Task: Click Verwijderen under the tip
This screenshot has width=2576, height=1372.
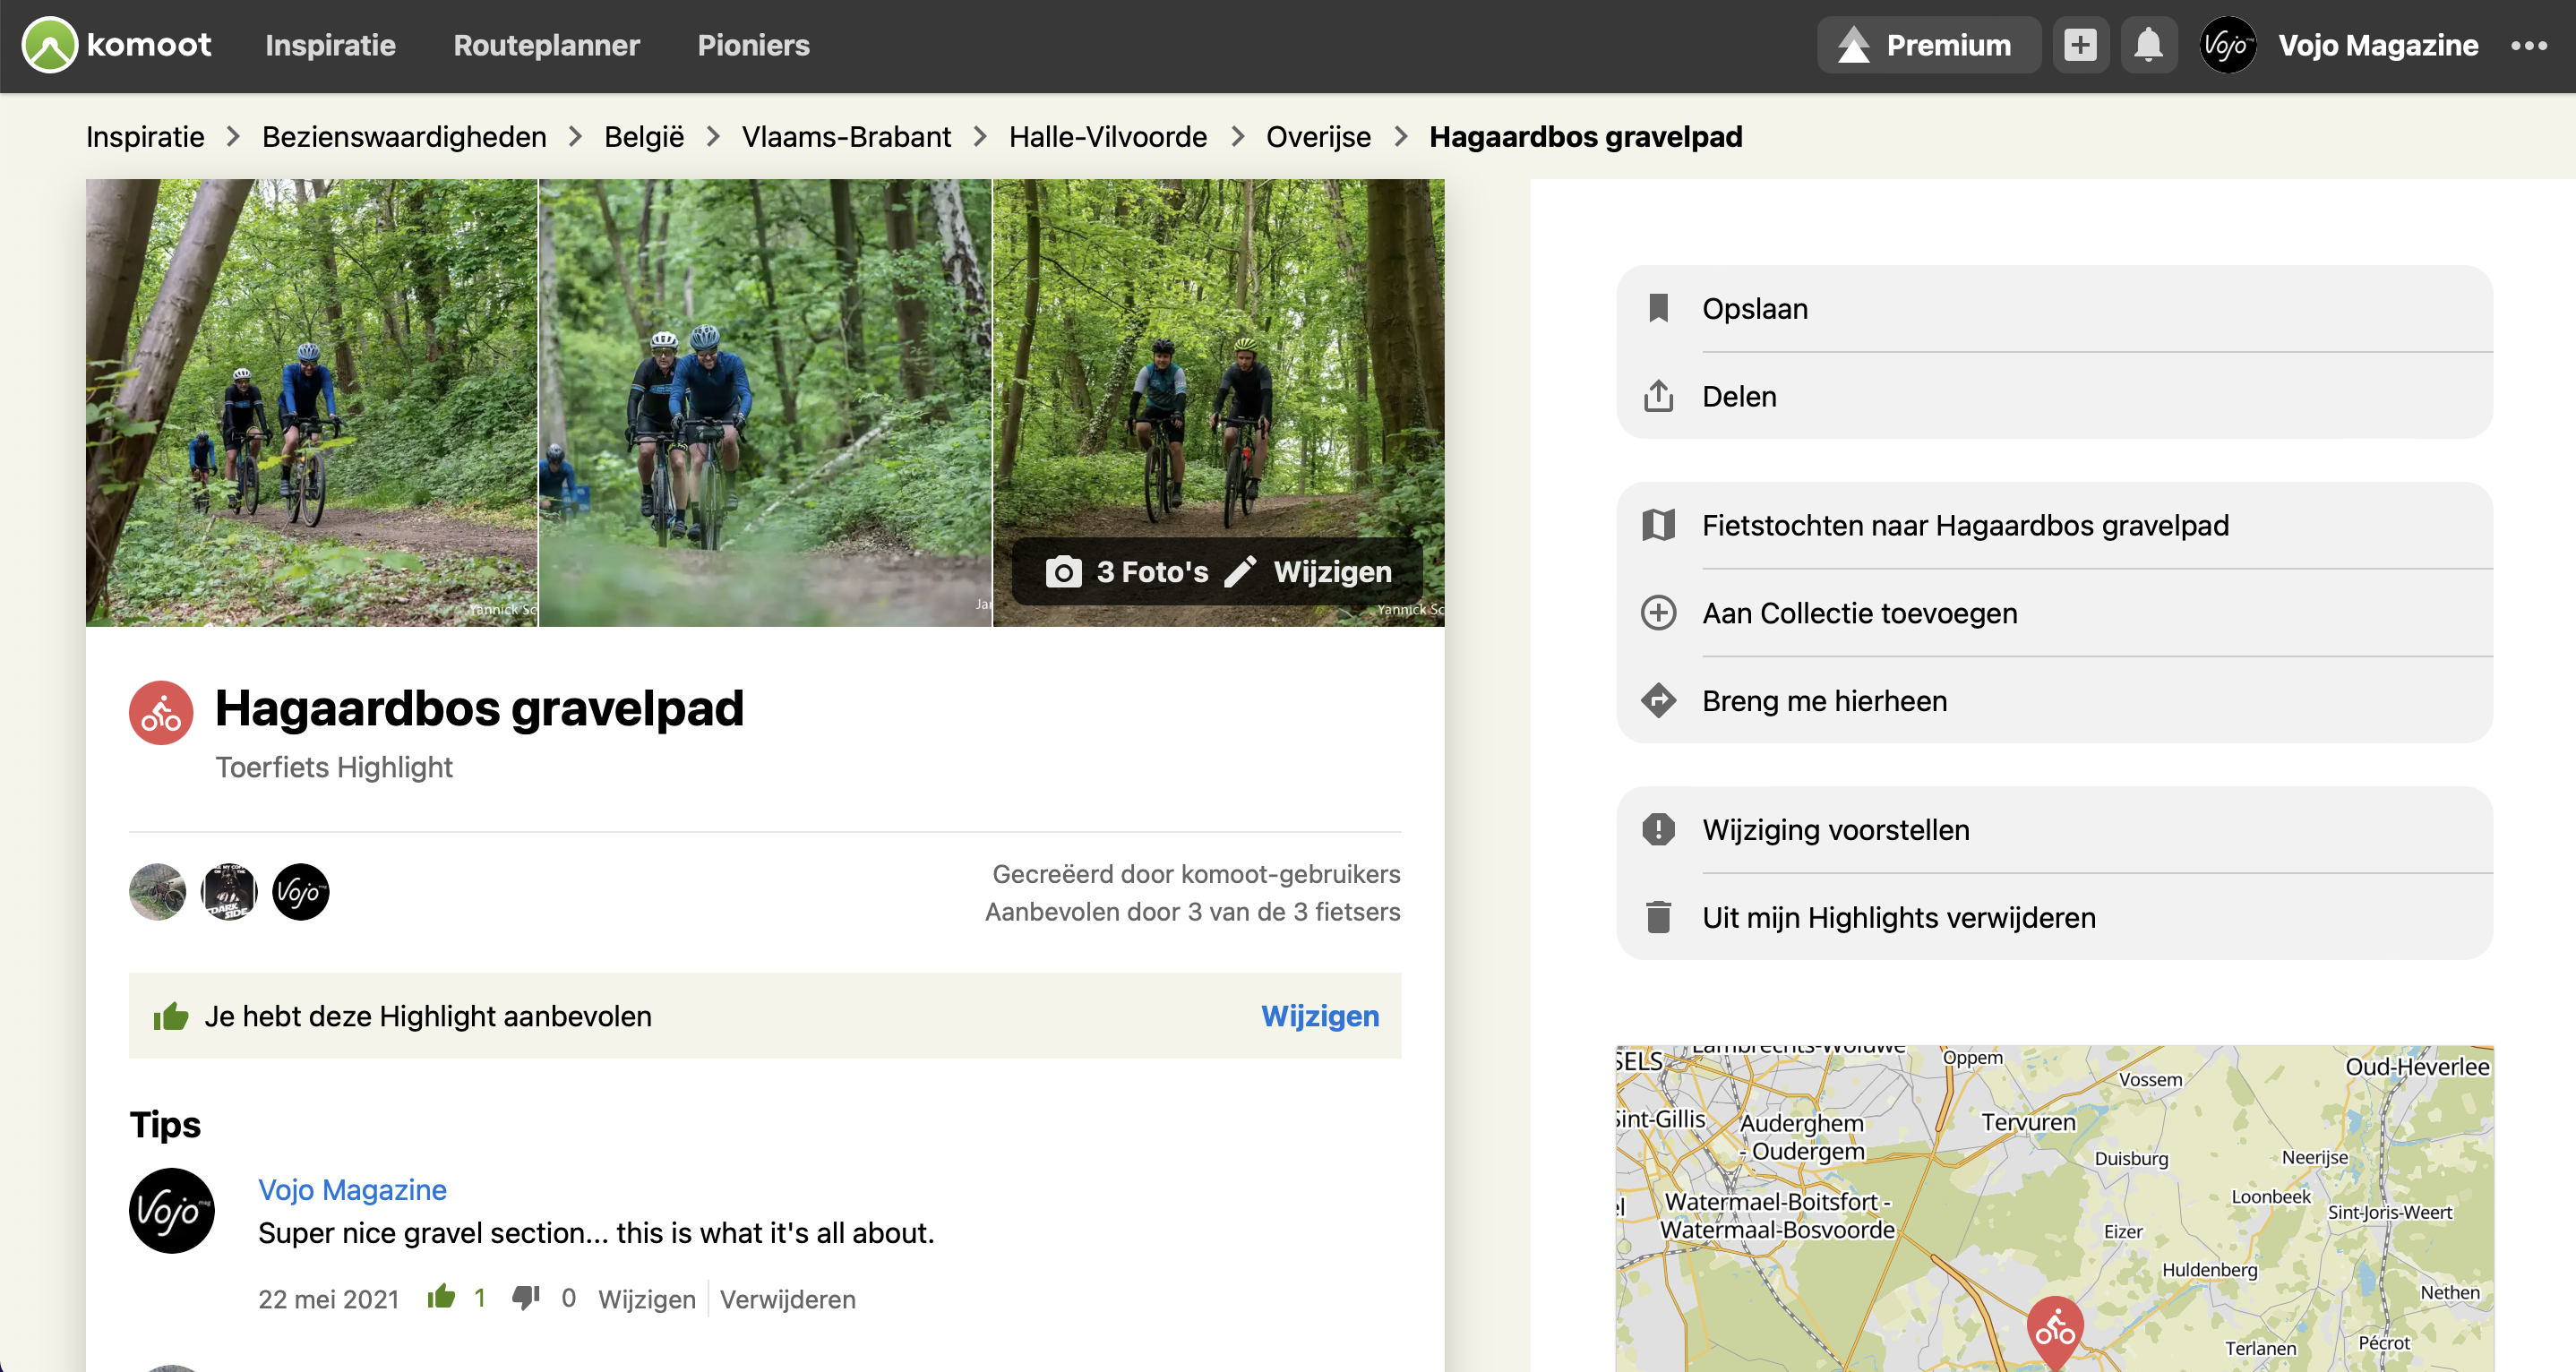Action: (788, 1299)
